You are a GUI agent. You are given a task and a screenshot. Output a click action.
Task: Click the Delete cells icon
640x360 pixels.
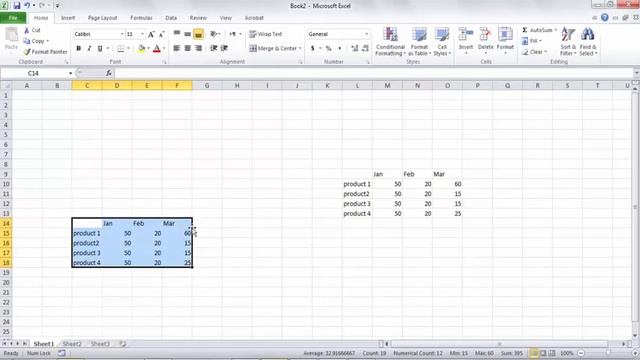(x=485, y=34)
